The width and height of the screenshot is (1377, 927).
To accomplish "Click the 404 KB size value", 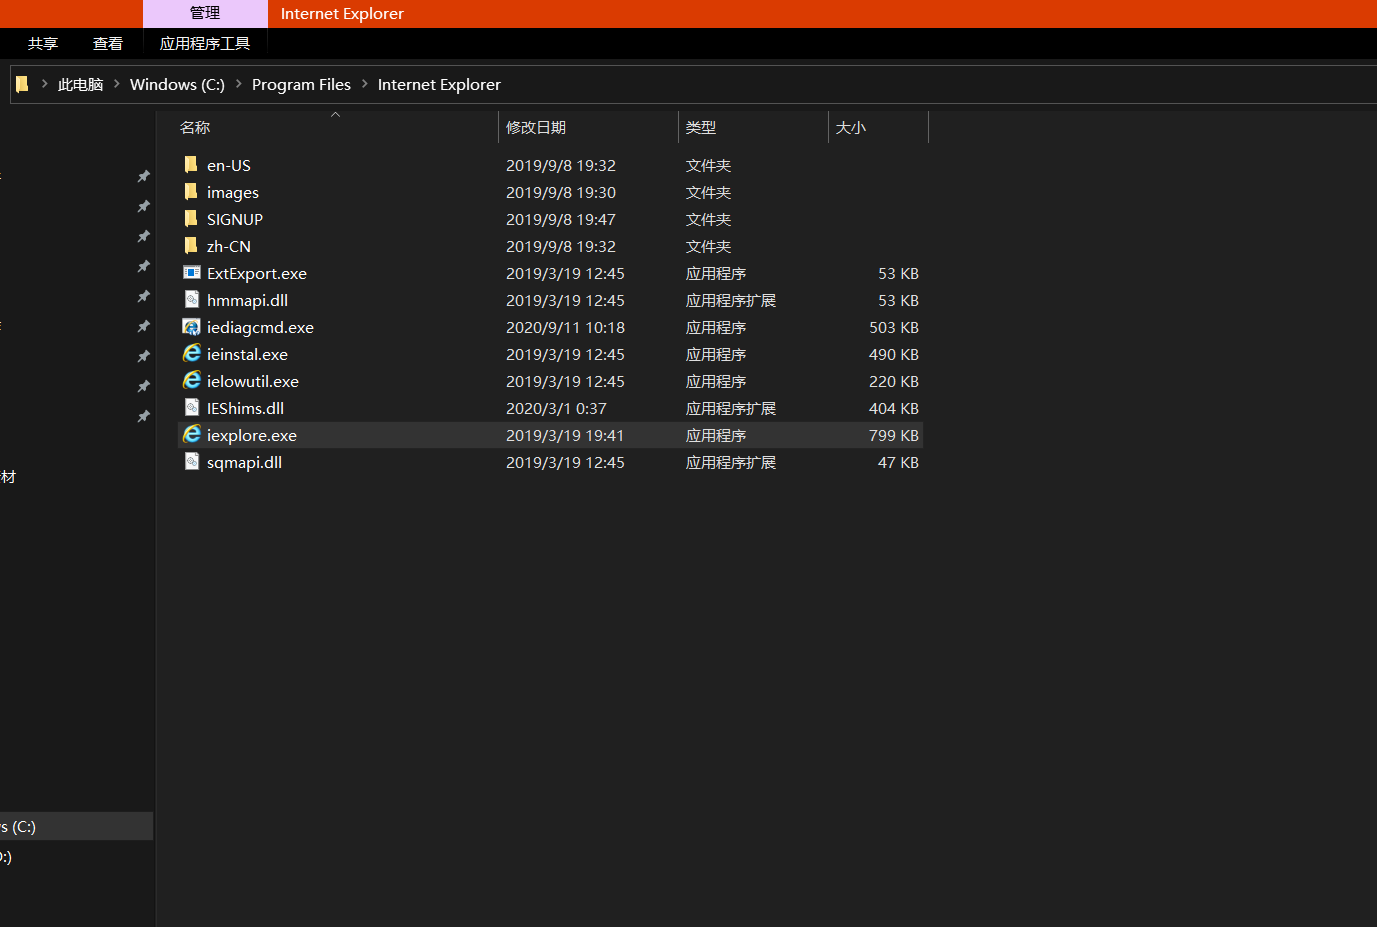I will [x=894, y=409].
